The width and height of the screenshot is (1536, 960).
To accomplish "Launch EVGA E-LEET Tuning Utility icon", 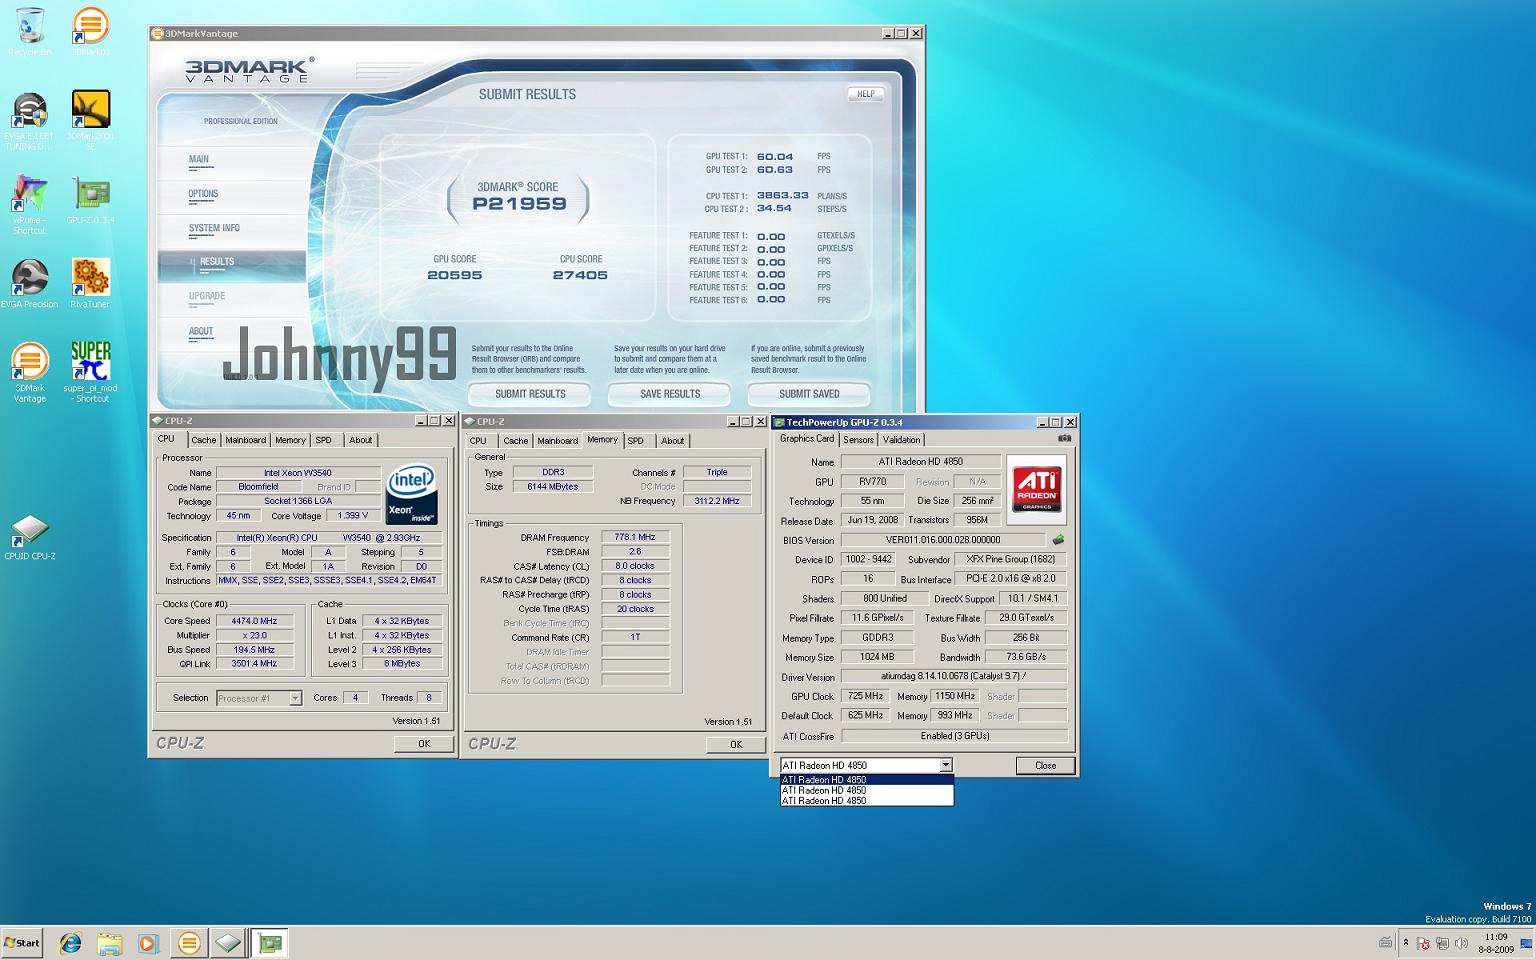I will click(29, 121).
